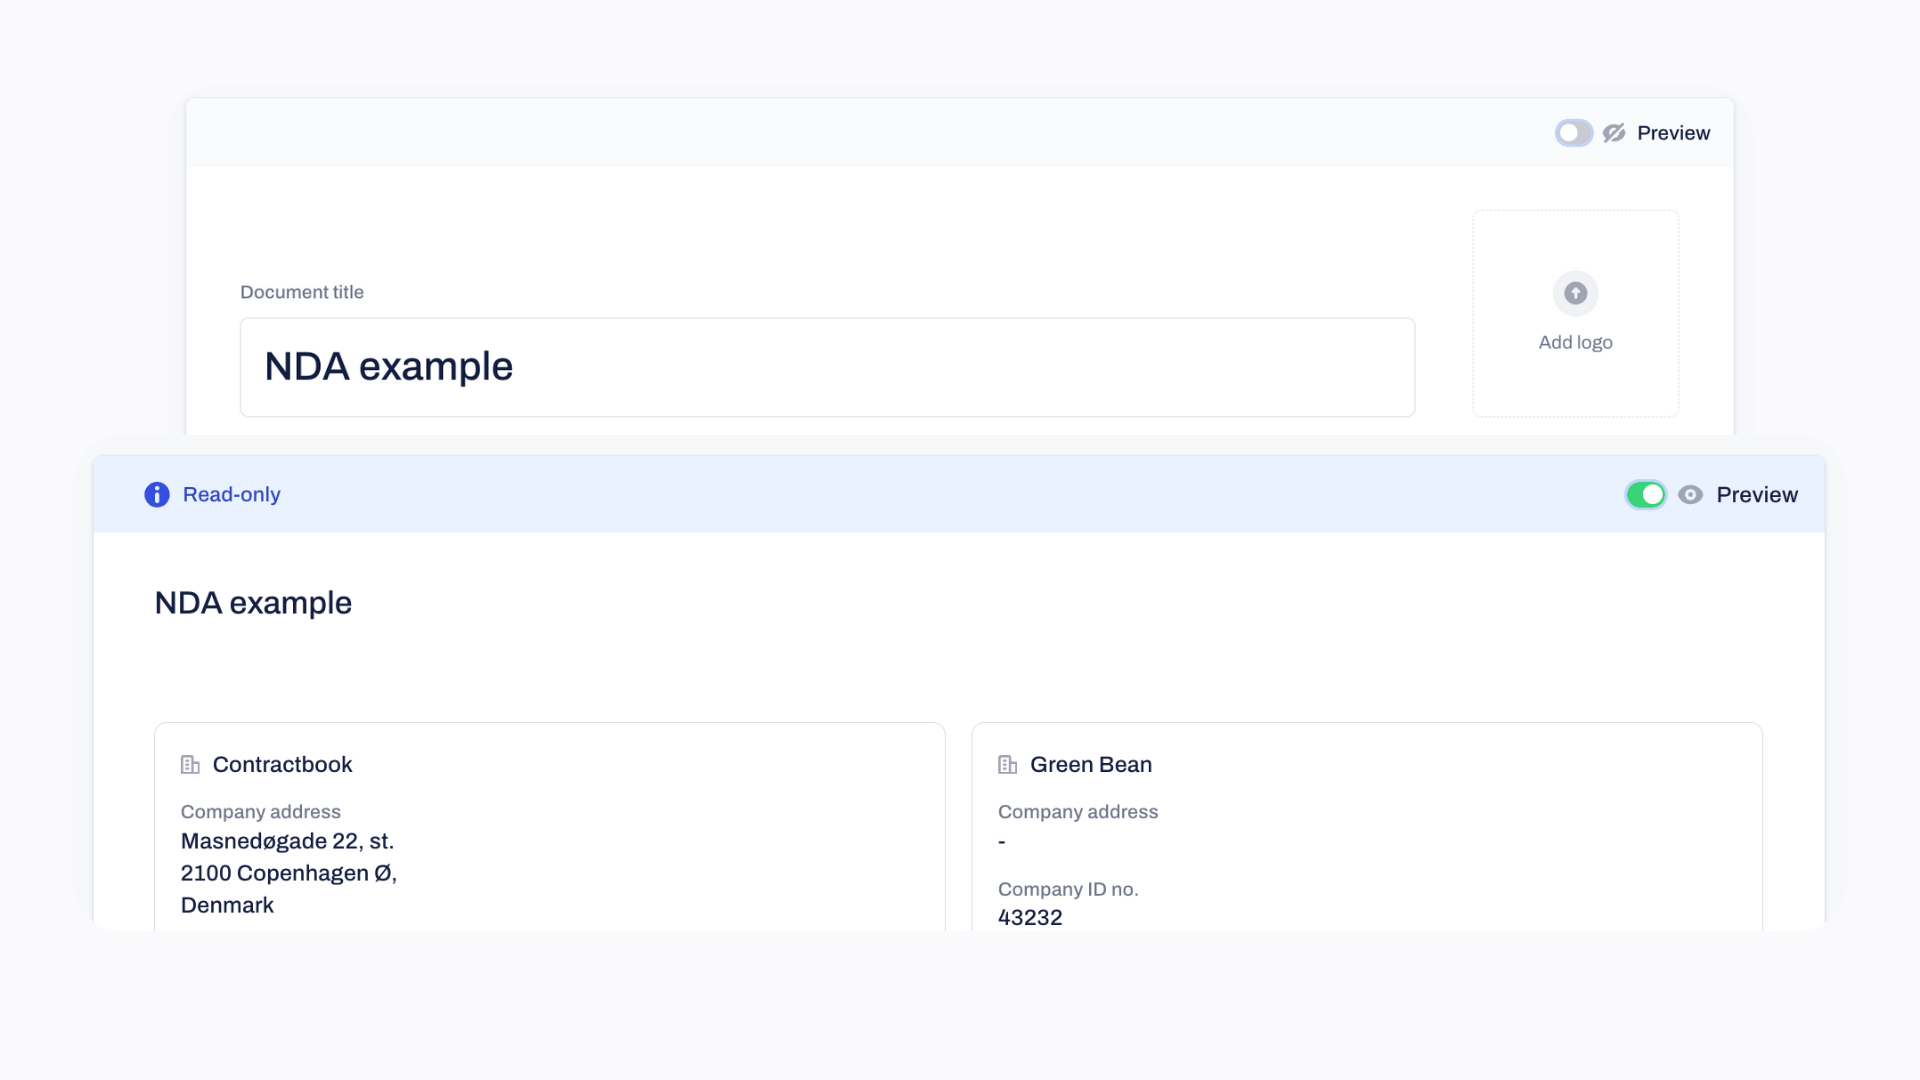The height and width of the screenshot is (1080, 1920).
Task: Click the building icon next to Contractbook
Action: (190, 765)
